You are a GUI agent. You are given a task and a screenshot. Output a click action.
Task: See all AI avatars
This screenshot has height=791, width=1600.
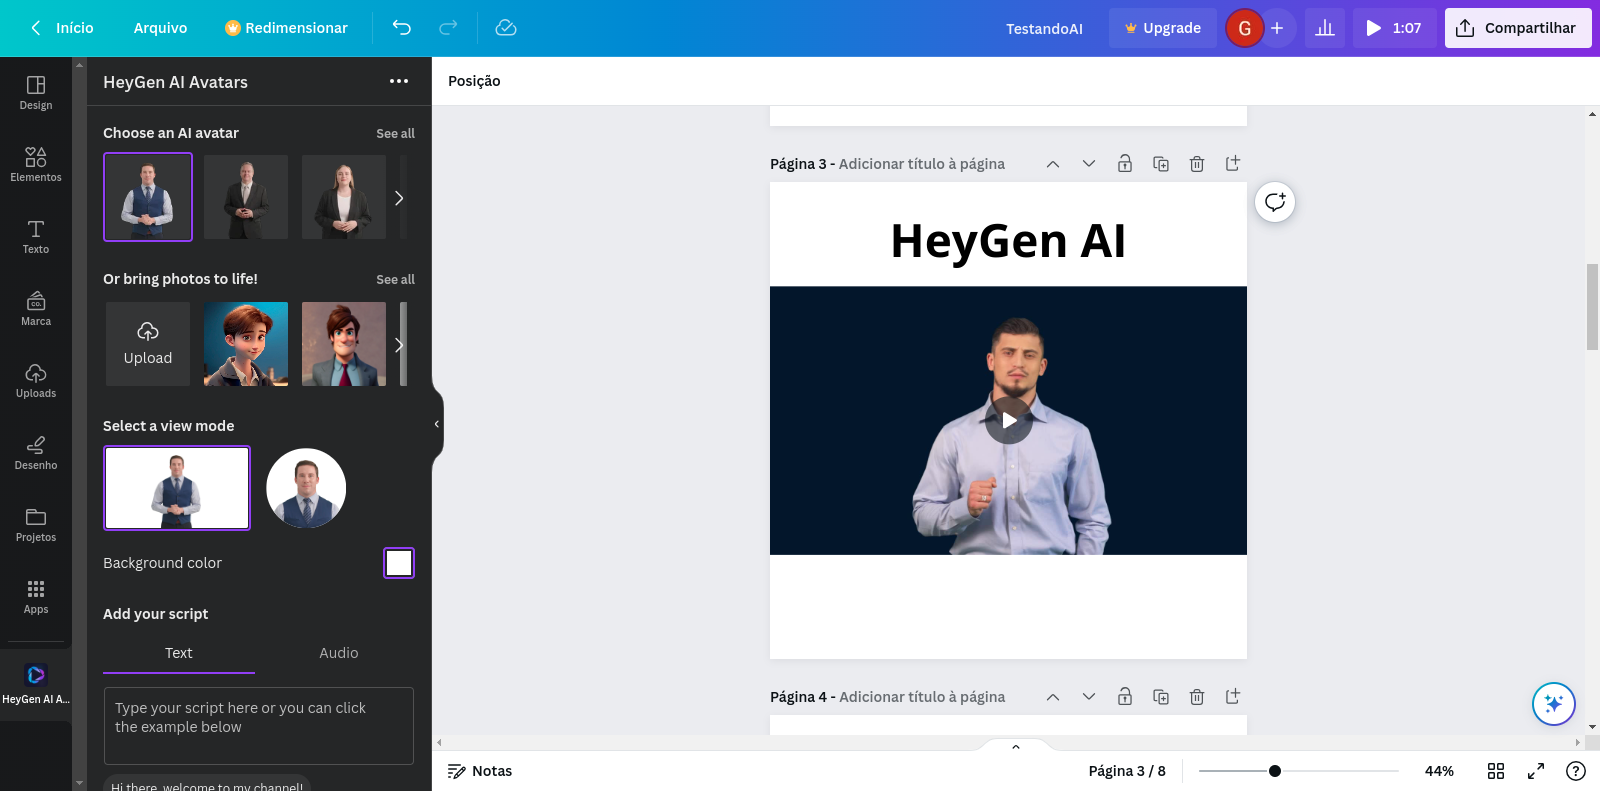pyautogui.click(x=395, y=133)
